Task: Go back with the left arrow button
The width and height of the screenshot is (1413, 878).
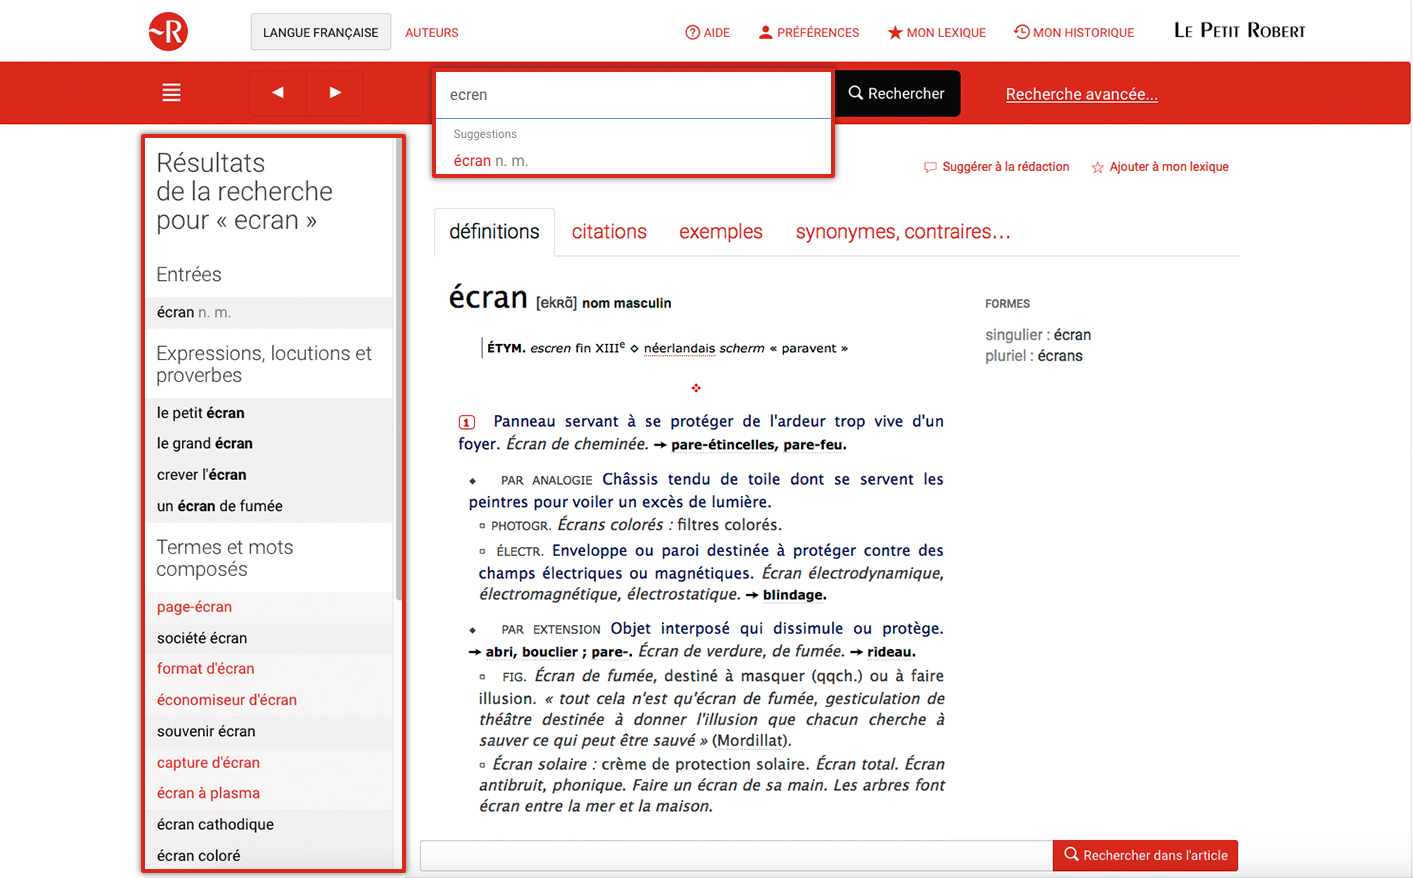Action: (277, 92)
